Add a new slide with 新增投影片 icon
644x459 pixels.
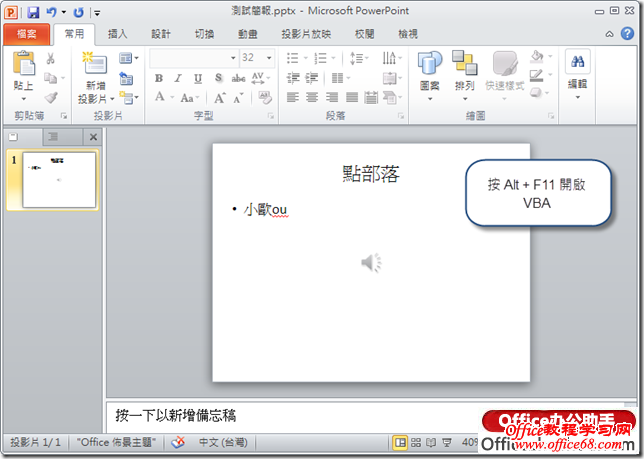click(x=94, y=63)
